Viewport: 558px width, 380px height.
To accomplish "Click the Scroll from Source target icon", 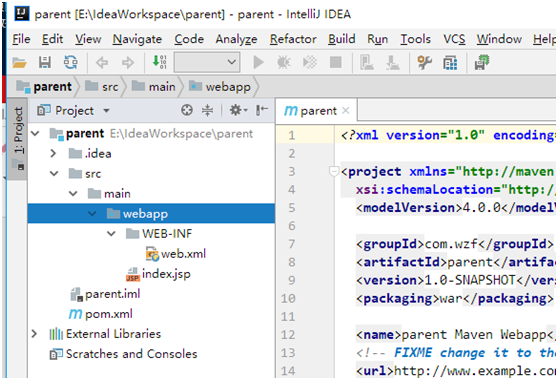I will click(x=187, y=110).
